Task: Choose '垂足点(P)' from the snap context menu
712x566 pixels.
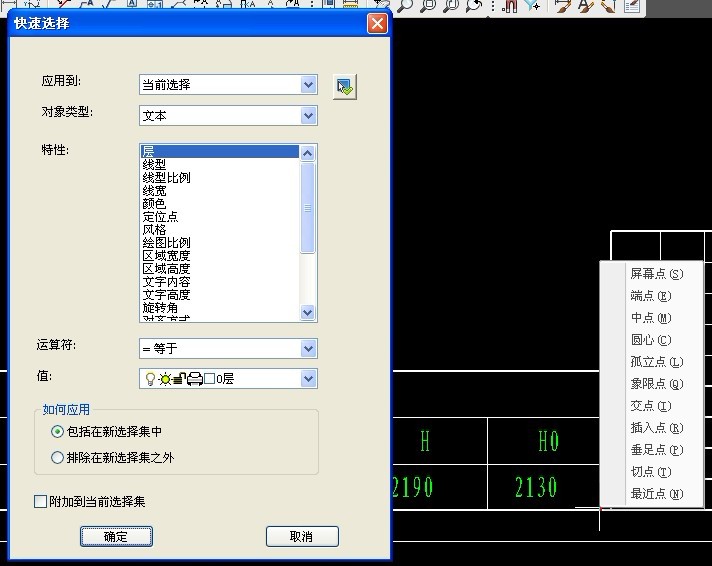Action: coord(656,450)
